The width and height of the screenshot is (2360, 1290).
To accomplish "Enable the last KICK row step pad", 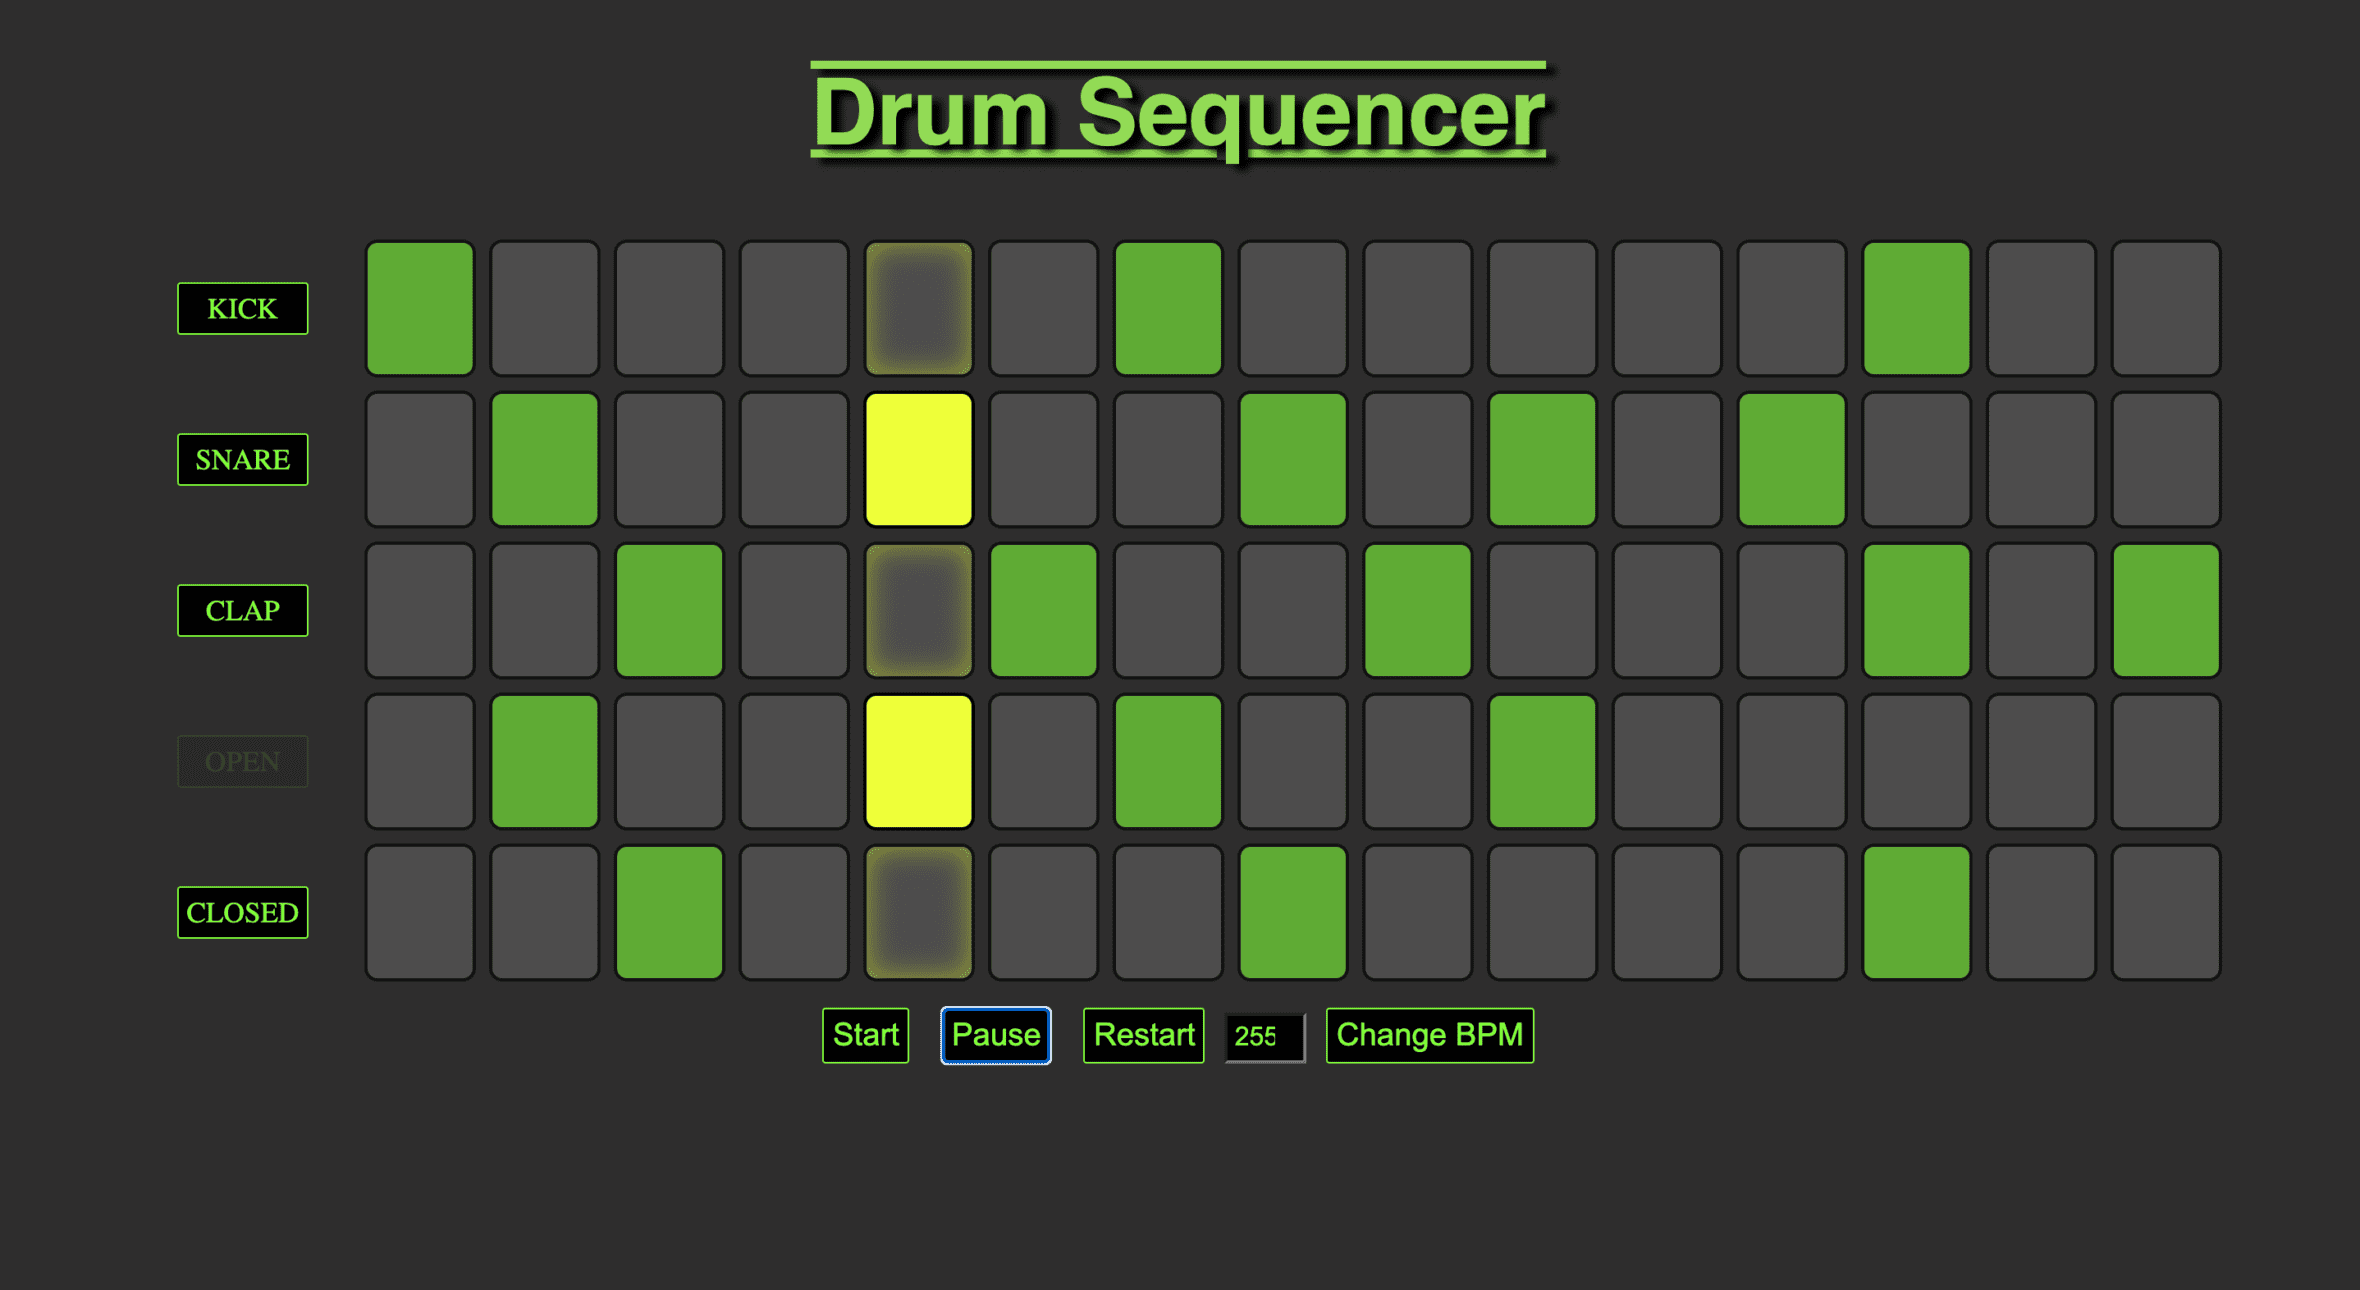I will (x=2166, y=308).
